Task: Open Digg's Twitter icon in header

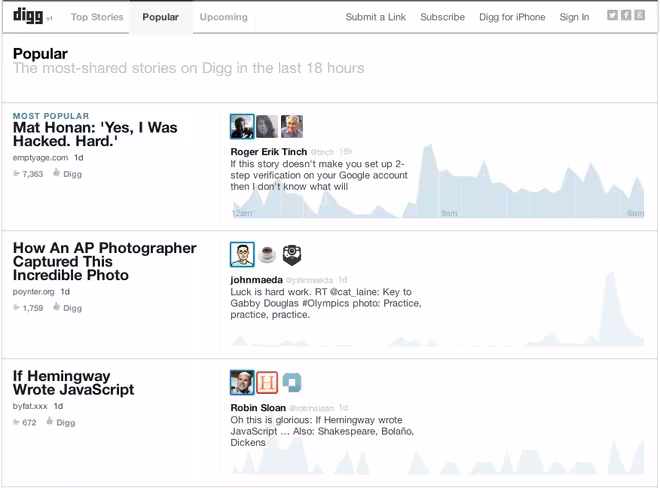Action: click(x=612, y=15)
